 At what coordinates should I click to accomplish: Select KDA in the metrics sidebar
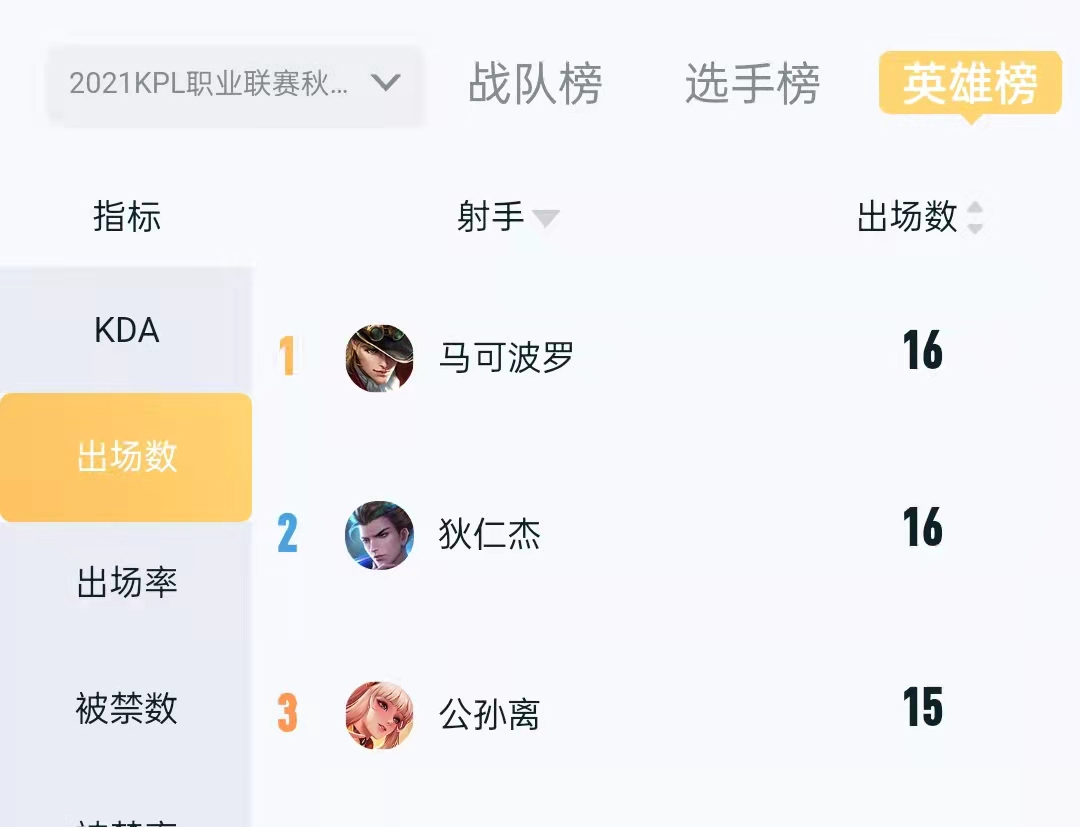coord(127,330)
